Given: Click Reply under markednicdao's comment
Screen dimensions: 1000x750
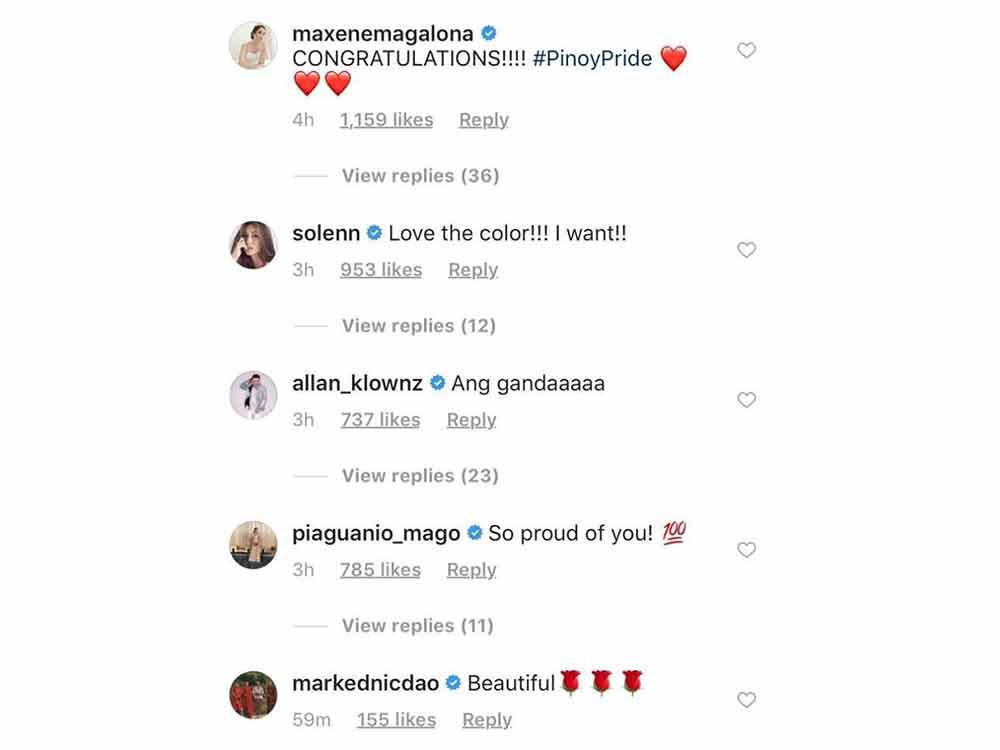Looking at the screenshot, I should [487, 719].
